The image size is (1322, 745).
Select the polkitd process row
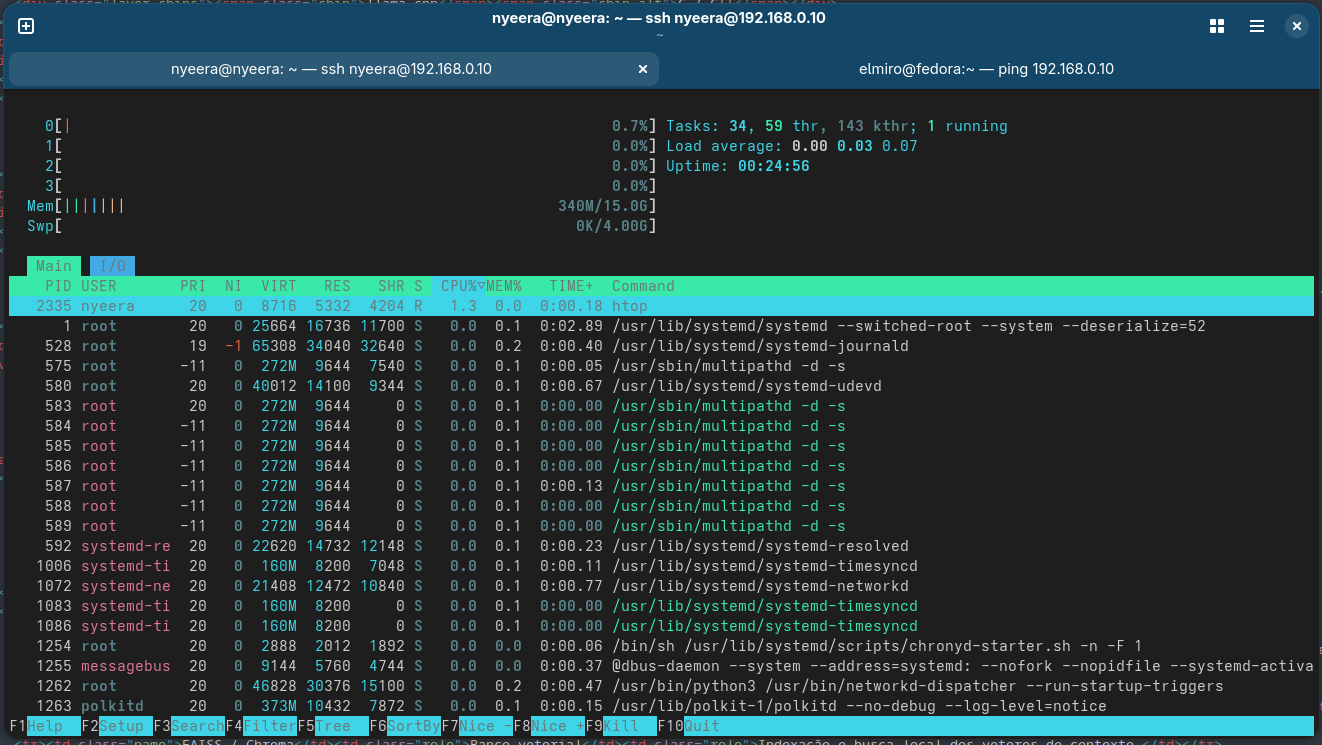coord(660,706)
